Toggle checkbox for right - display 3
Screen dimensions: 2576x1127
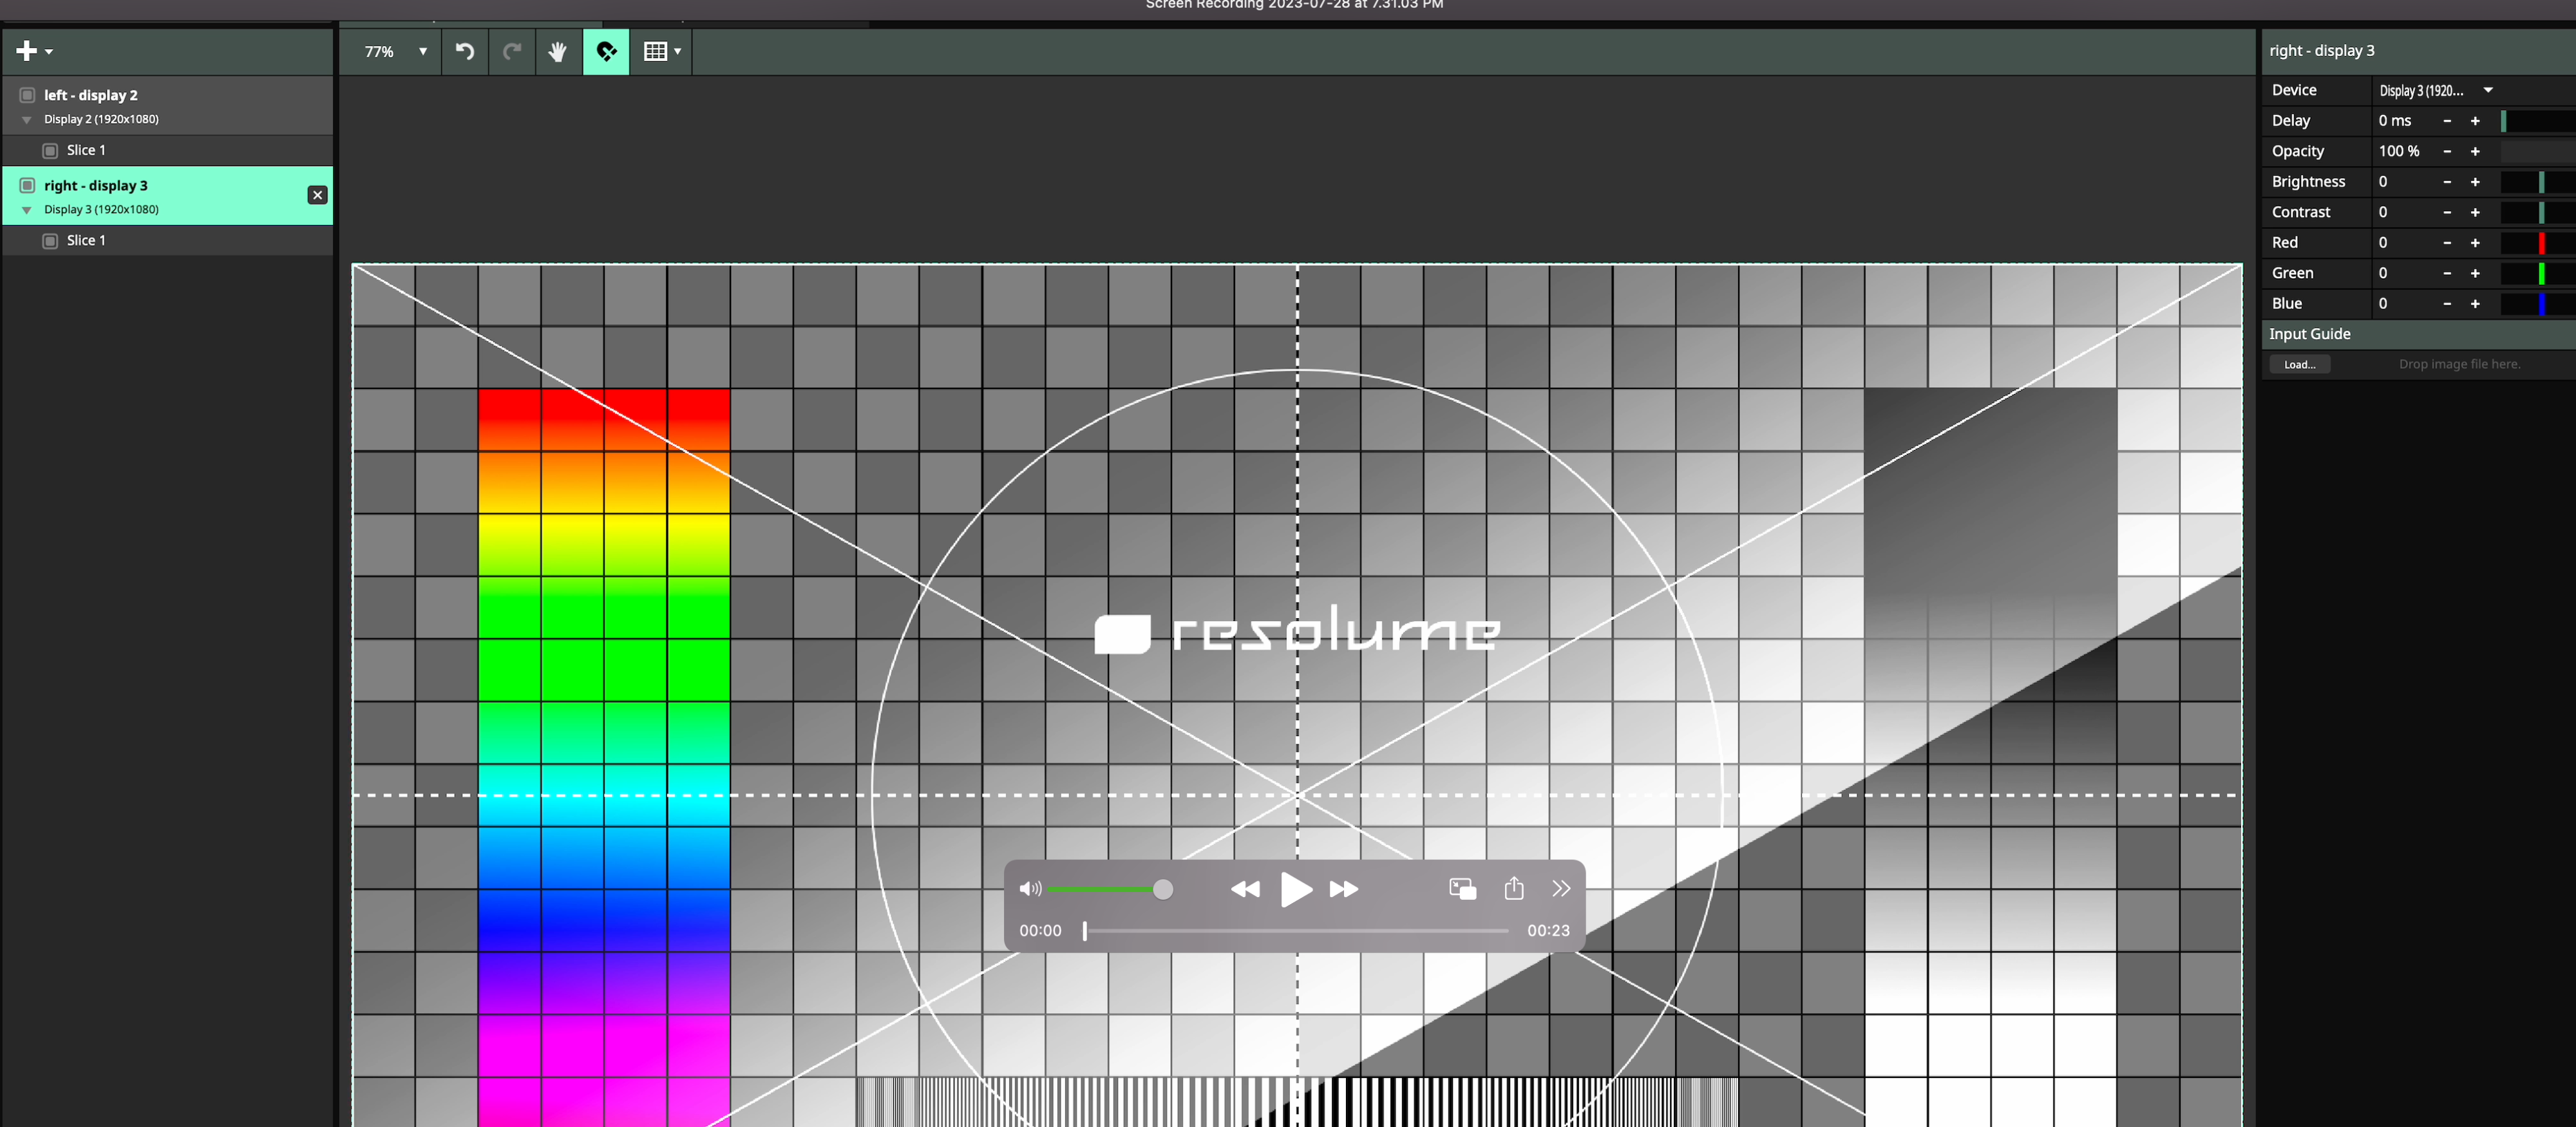coord(28,186)
